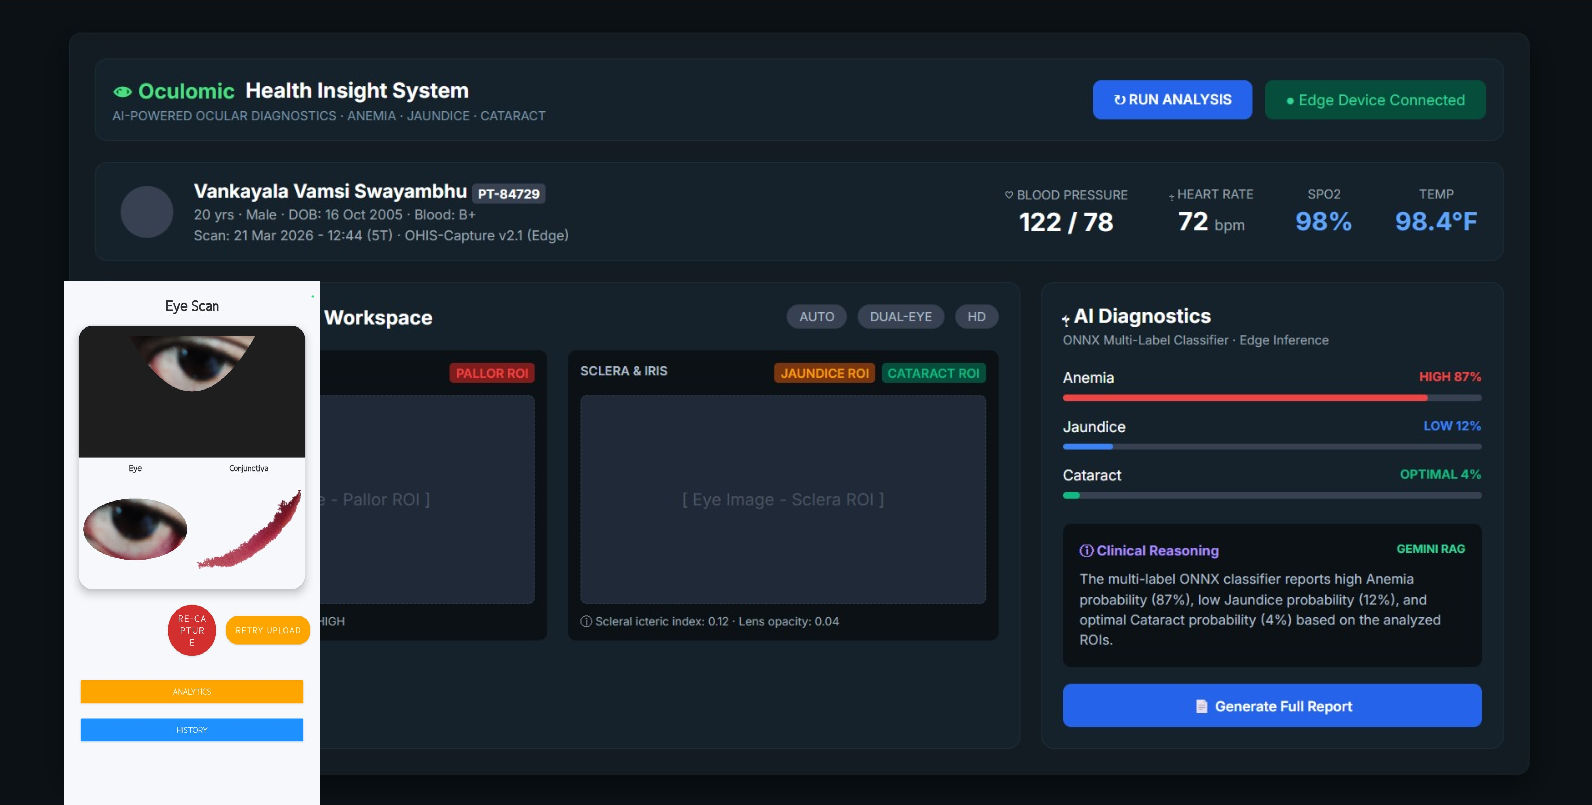This screenshot has height=805, width=1592.
Task: Click the LOW 12% jaundice label
Action: [x=1452, y=426]
